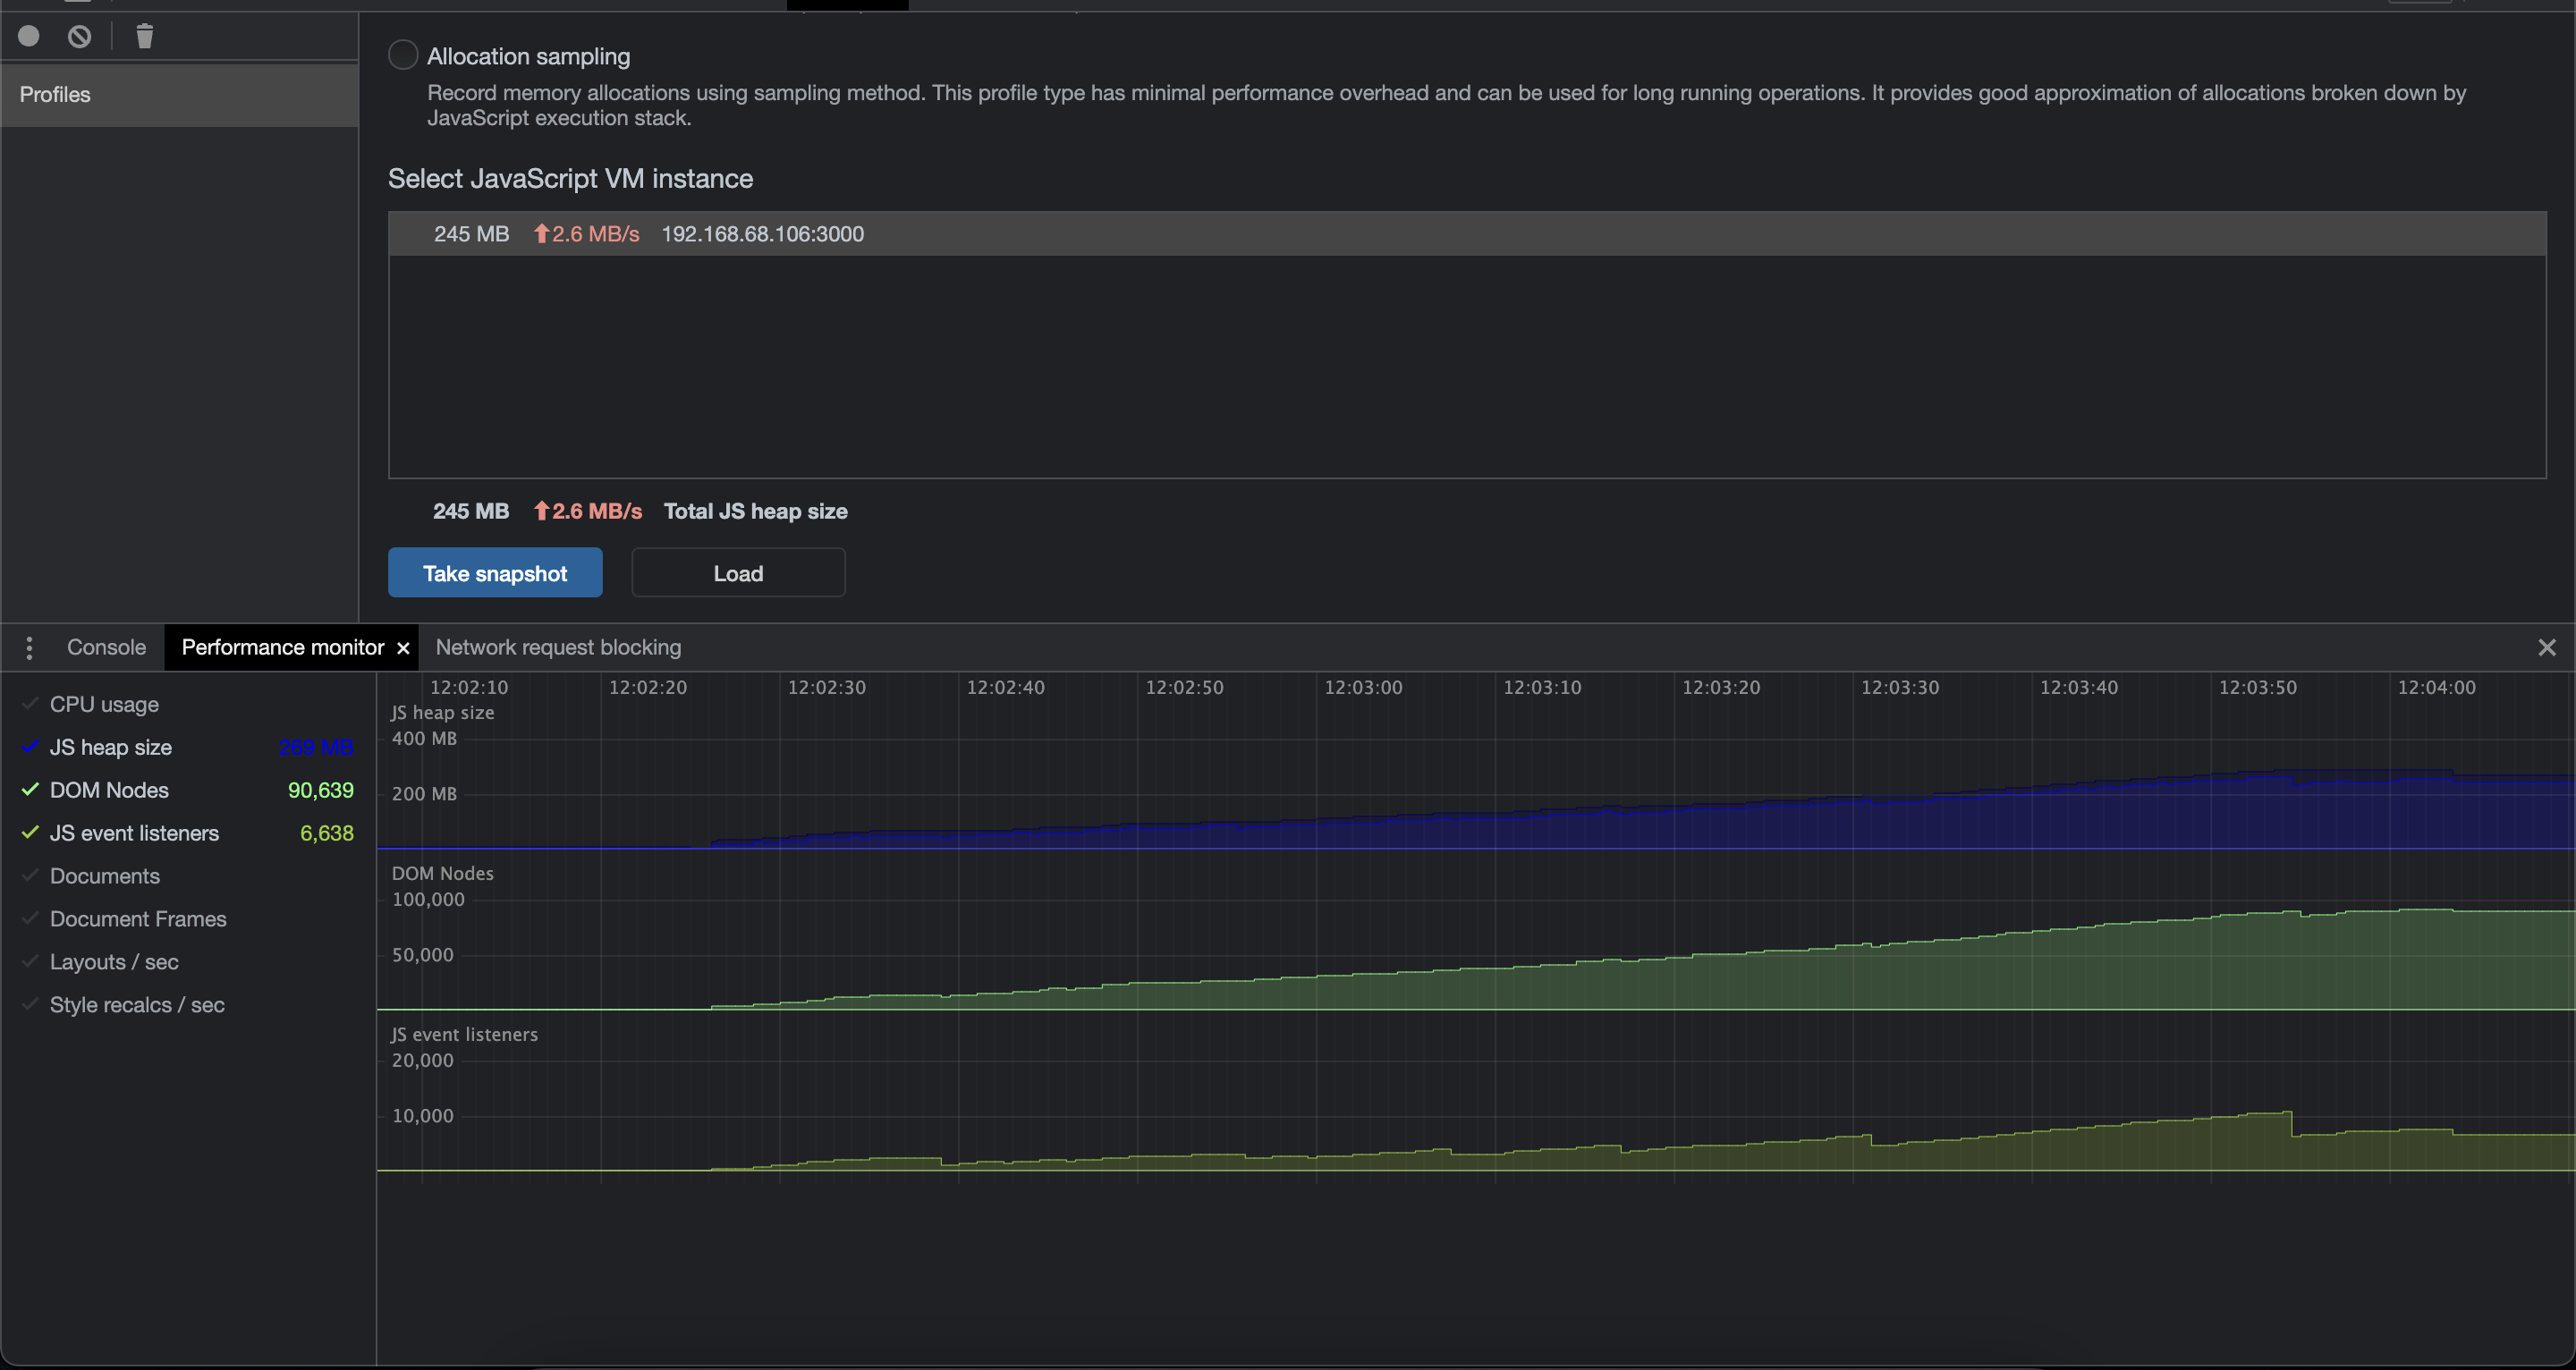Close the drawer with the X icon
Viewport: 2576px width, 1370px height.
click(x=2546, y=647)
